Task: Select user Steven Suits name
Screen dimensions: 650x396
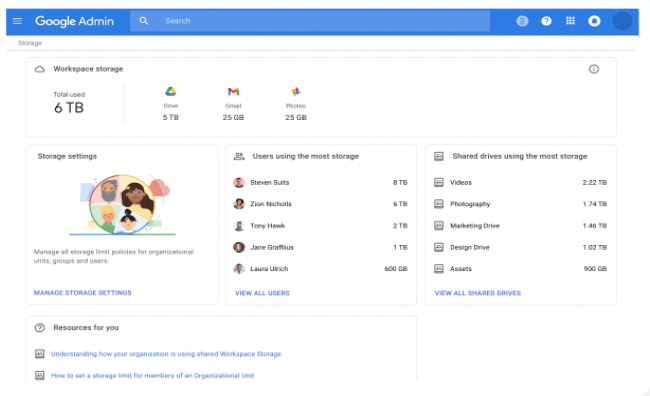Action: [x=269, y=182]
